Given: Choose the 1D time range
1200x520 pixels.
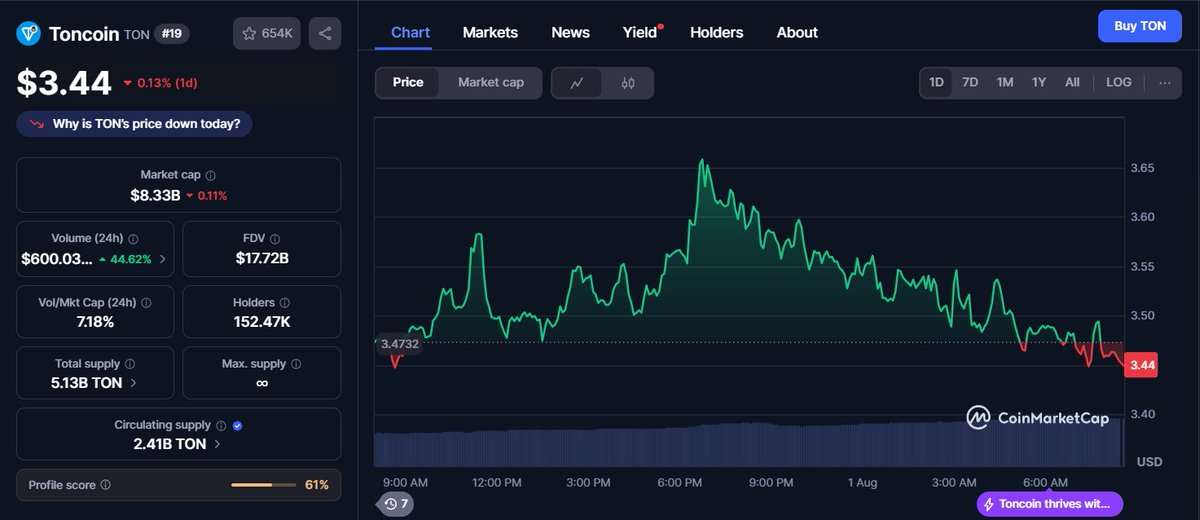Looking at the screenshot, I should pyautogui.click(x=937, y=82).
